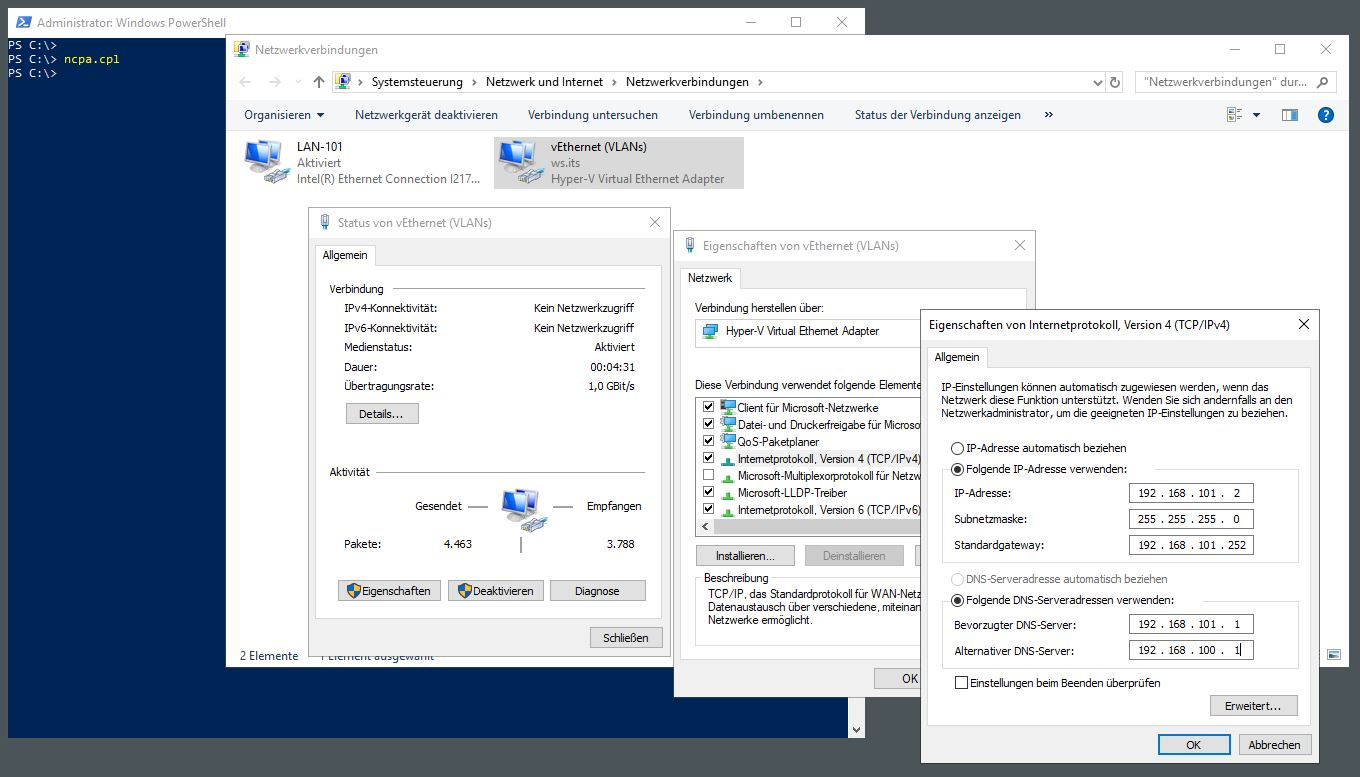Open the Details... button in Status dialog
This screenshot has width=1360, height=777.
pyautogui.click(x=382, y=414)
